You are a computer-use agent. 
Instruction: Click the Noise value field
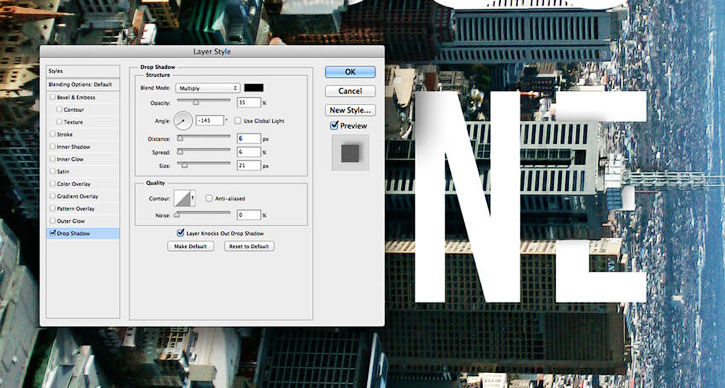[249, 215]
